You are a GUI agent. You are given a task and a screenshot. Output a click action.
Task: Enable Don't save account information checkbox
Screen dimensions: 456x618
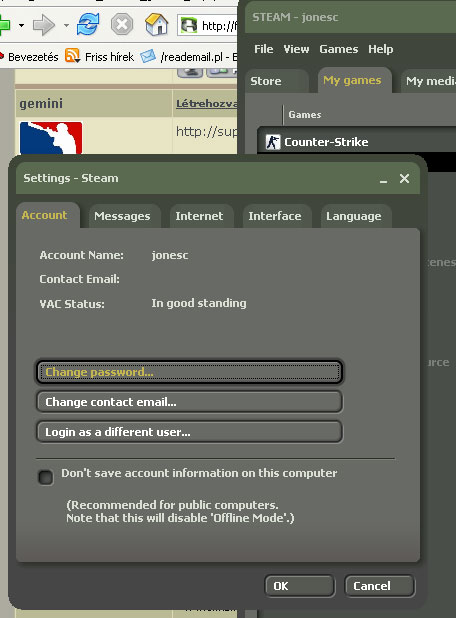coord(46,477)
